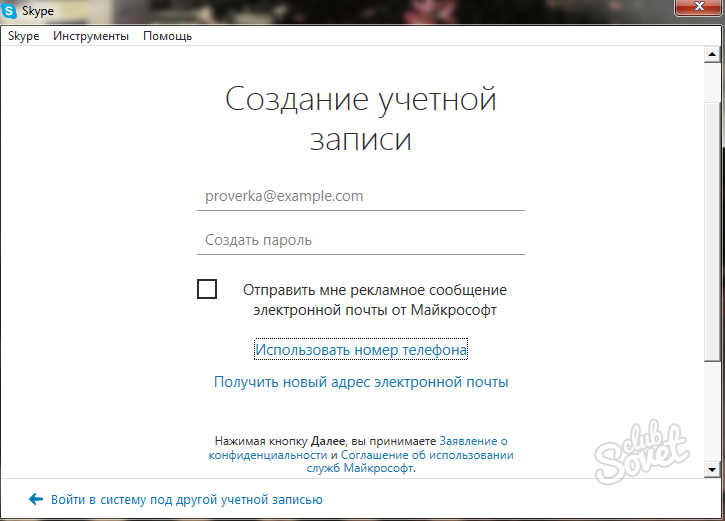Screen dimensions: 725x521
Task: Open the Инструменты menu
Action: pyautogui.click(x=91, y=36)
